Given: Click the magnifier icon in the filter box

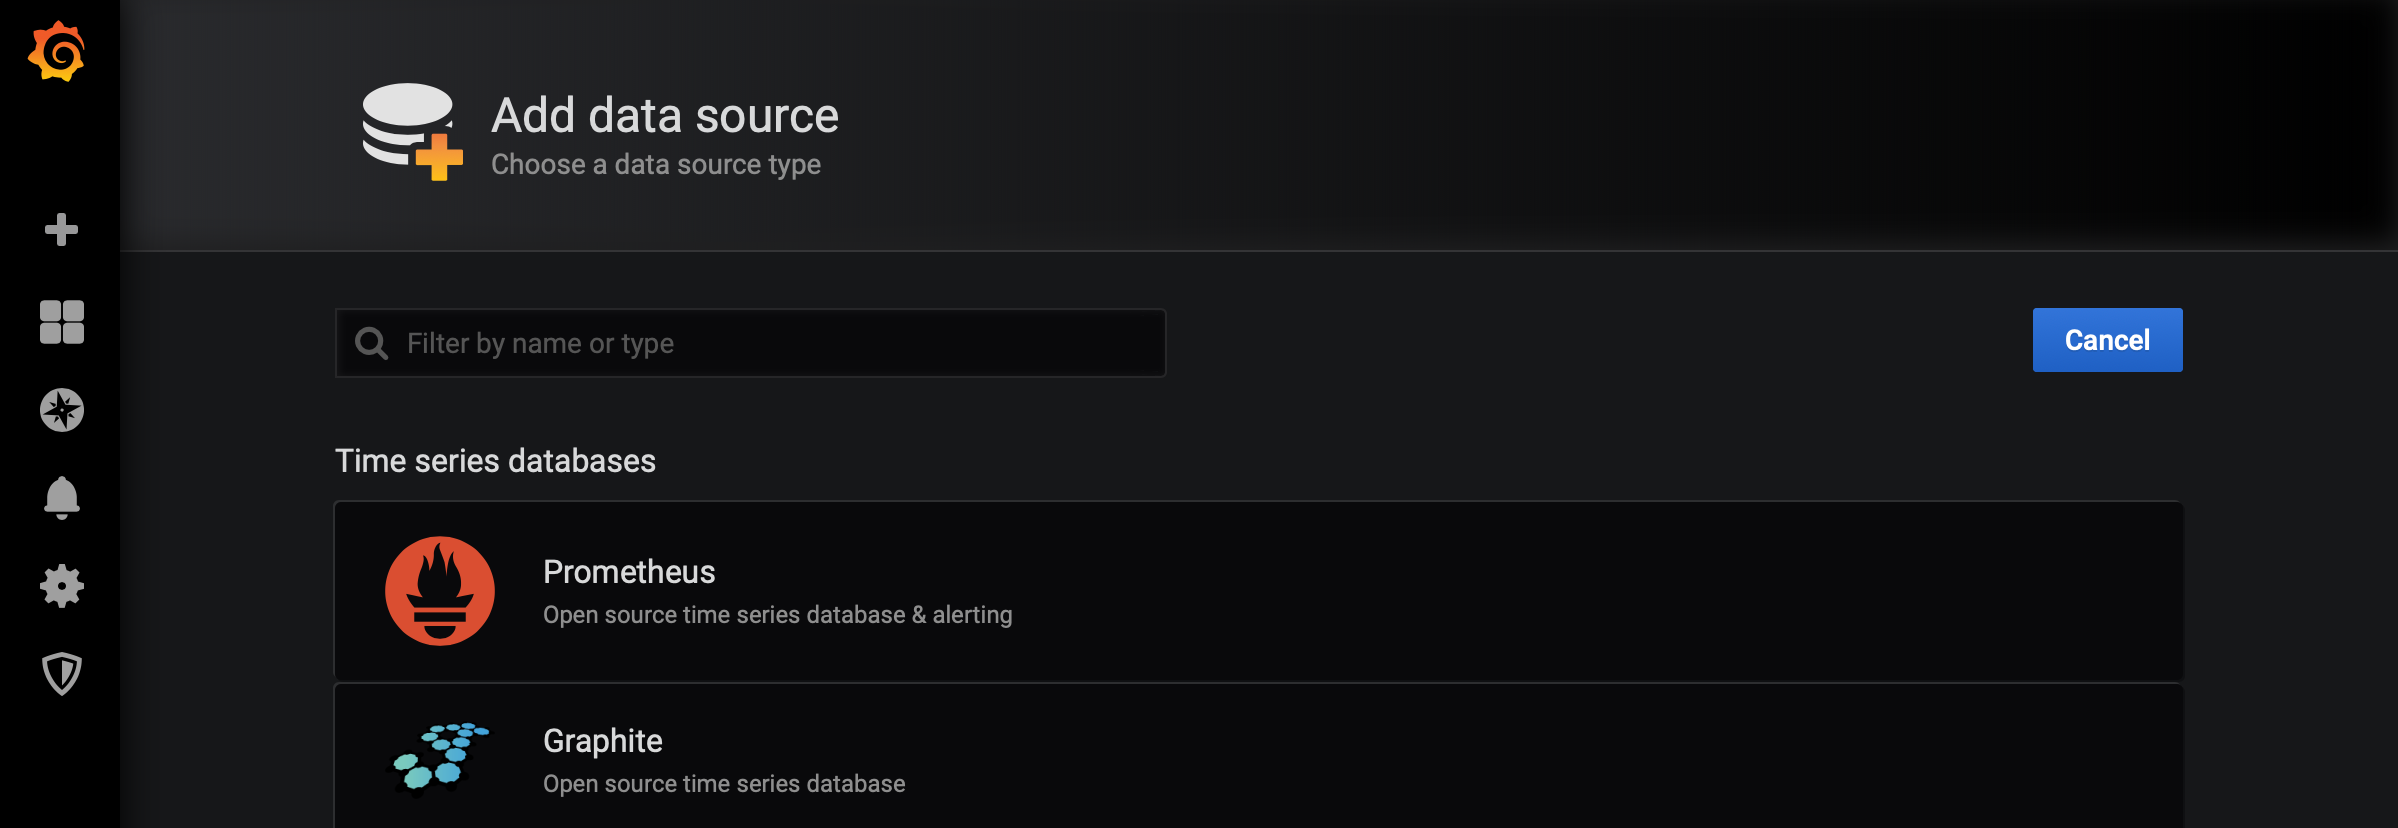Looking at the screenshot, I should coord(372,343).
